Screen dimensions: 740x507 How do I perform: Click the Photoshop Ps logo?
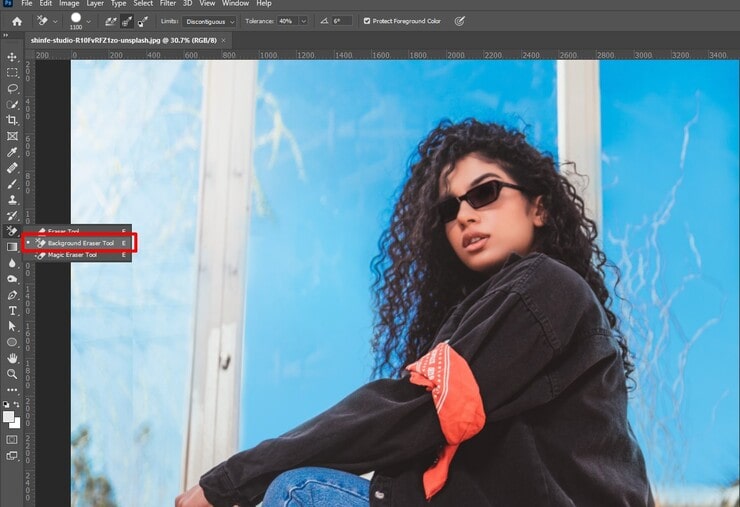(x=8, y=3)
